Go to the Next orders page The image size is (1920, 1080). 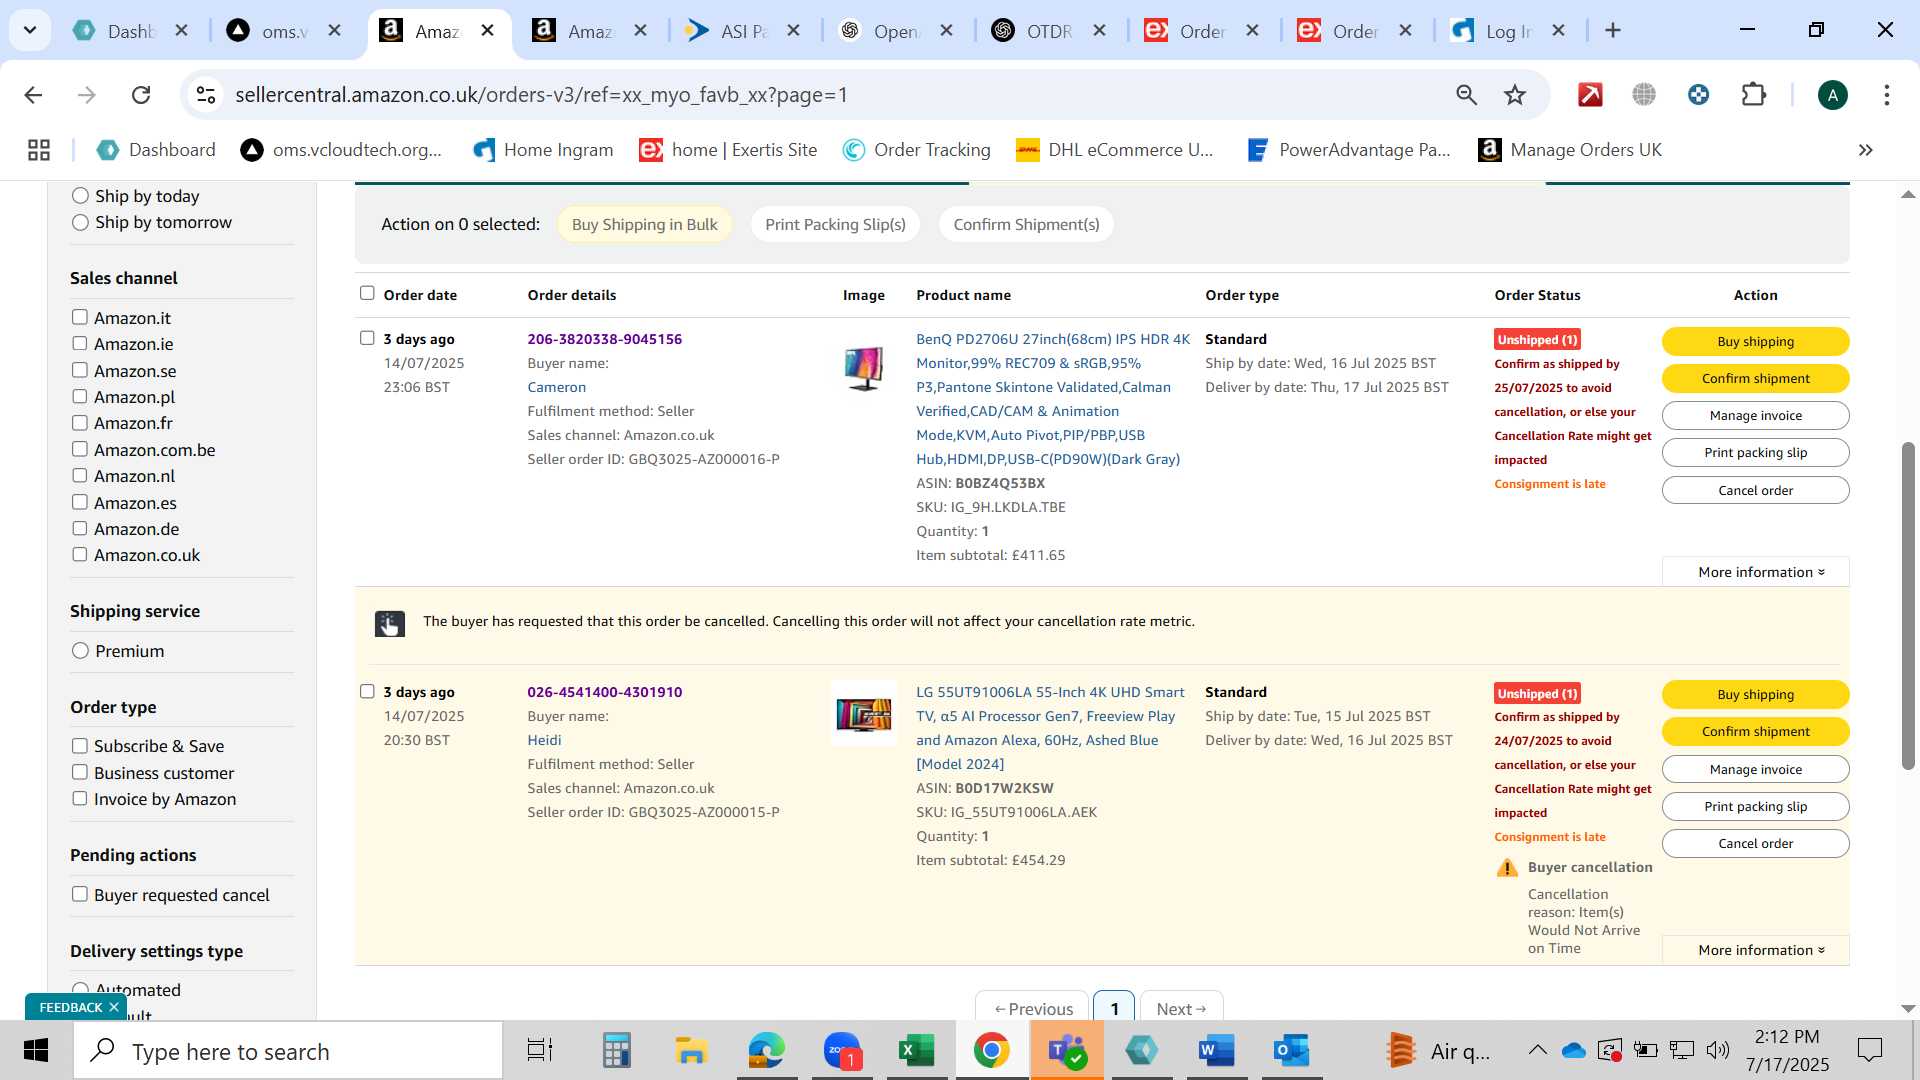1181,1008
